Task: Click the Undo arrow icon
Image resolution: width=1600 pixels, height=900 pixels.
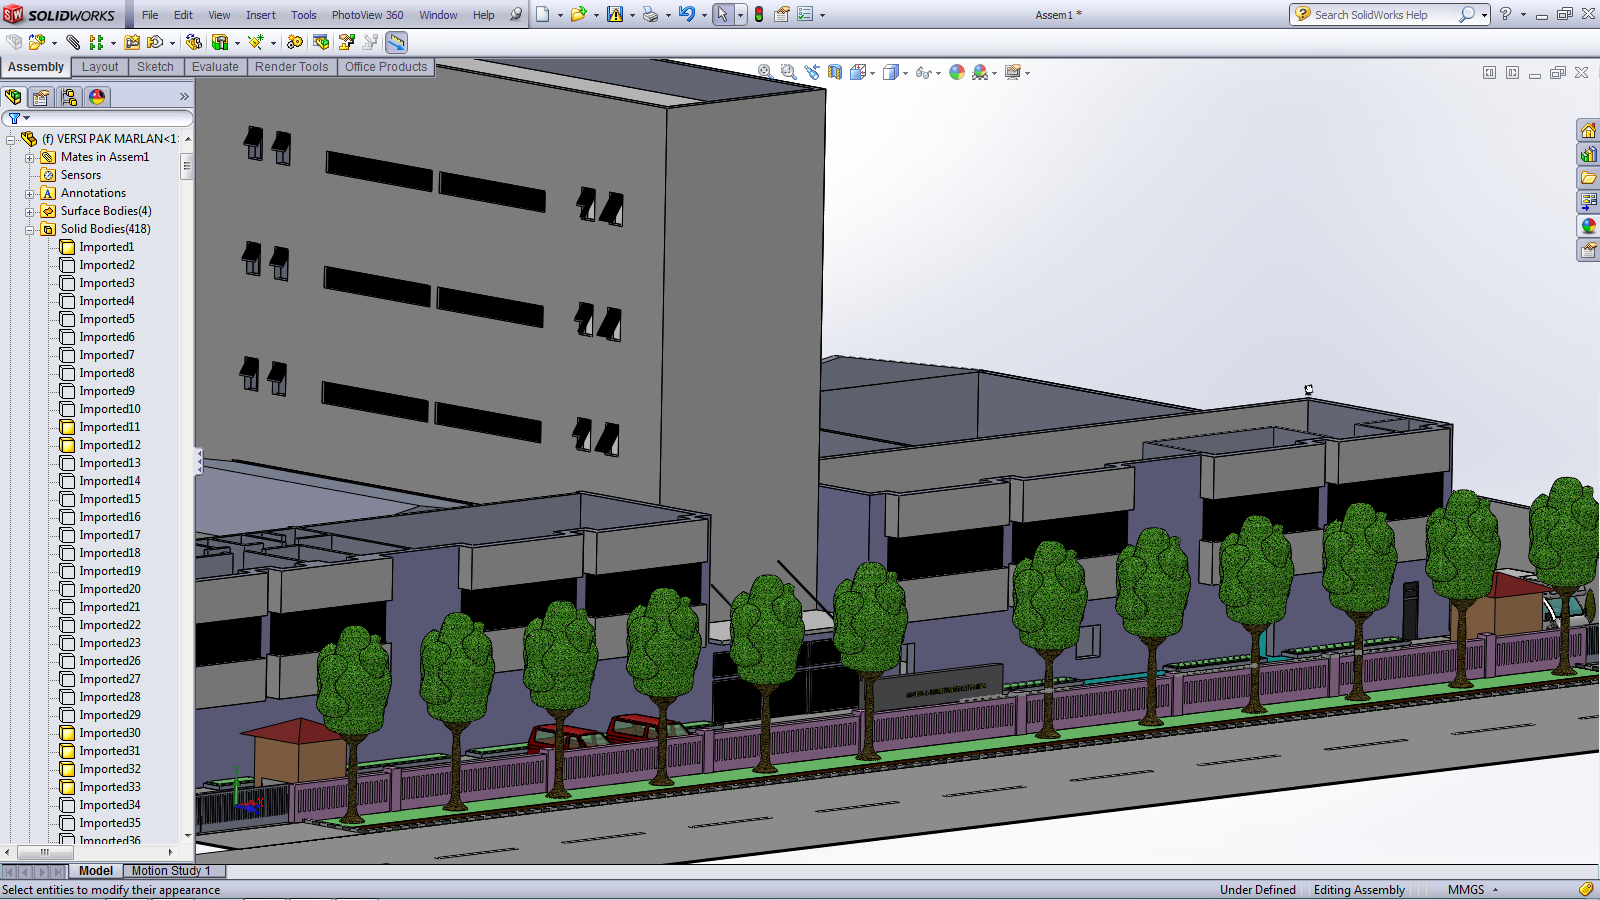Action: (x=687, y=14)
